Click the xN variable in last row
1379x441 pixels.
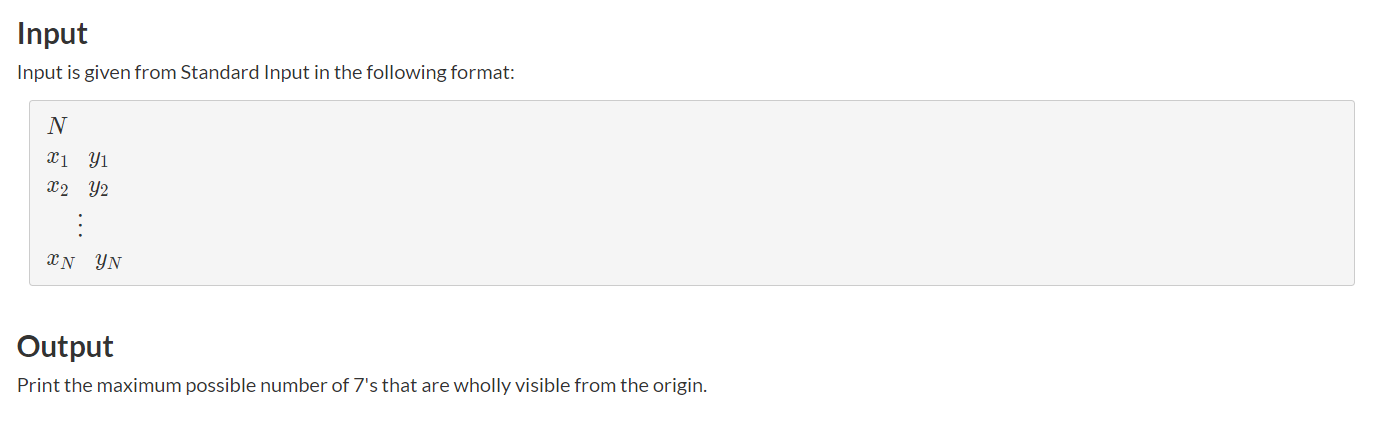[60, 262]
